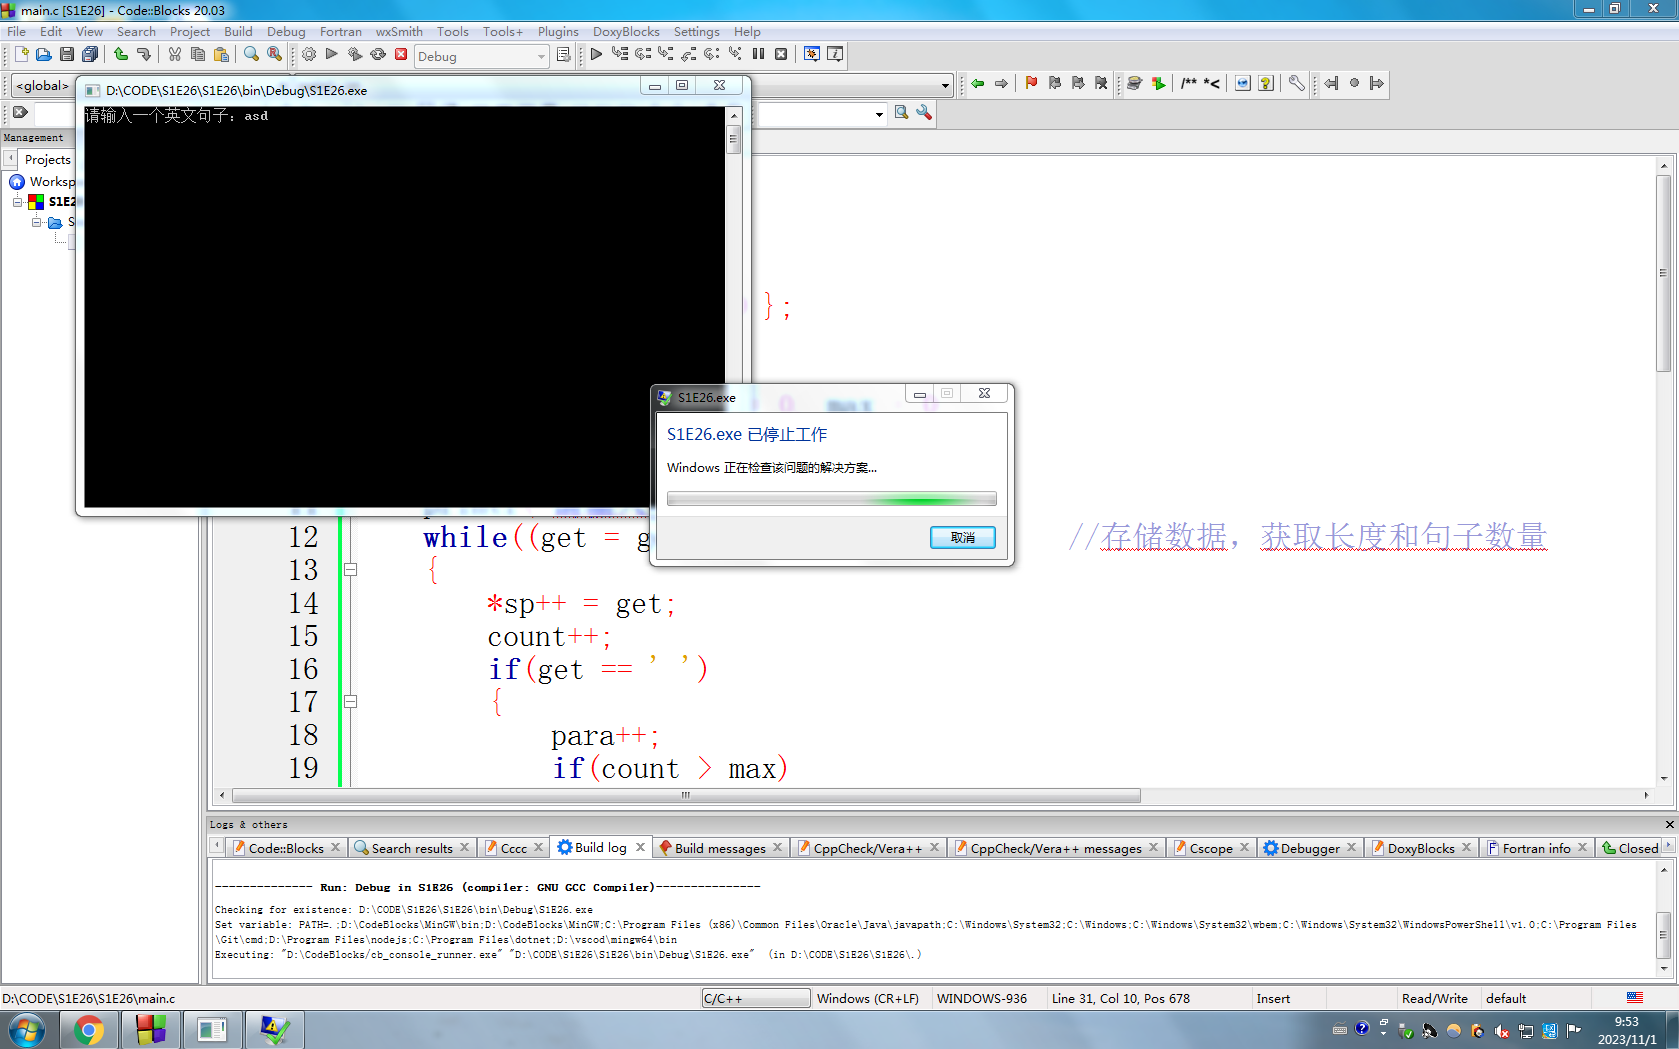Open the Plugins menu
Screen dimensions: 1679x1049
(x=558, y=31)
